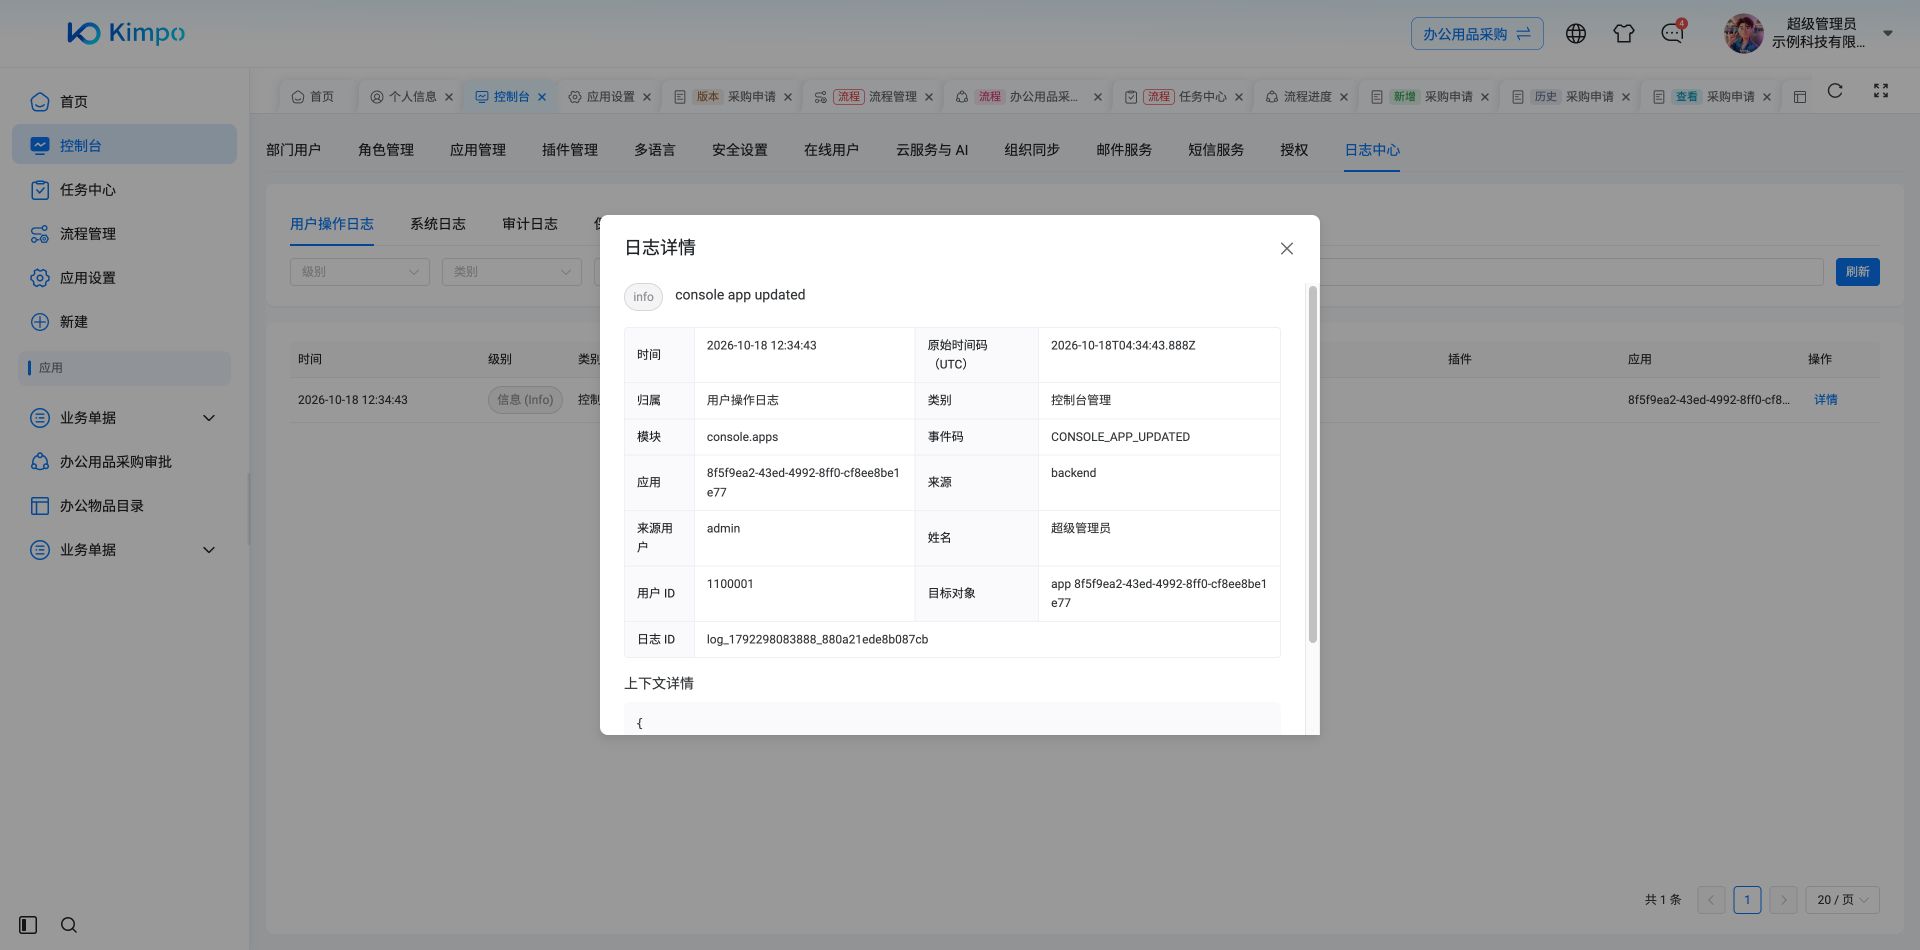Open 应用设置 in the sidebar
This screenshot has width=1920, height=950.
click(124, 278)
